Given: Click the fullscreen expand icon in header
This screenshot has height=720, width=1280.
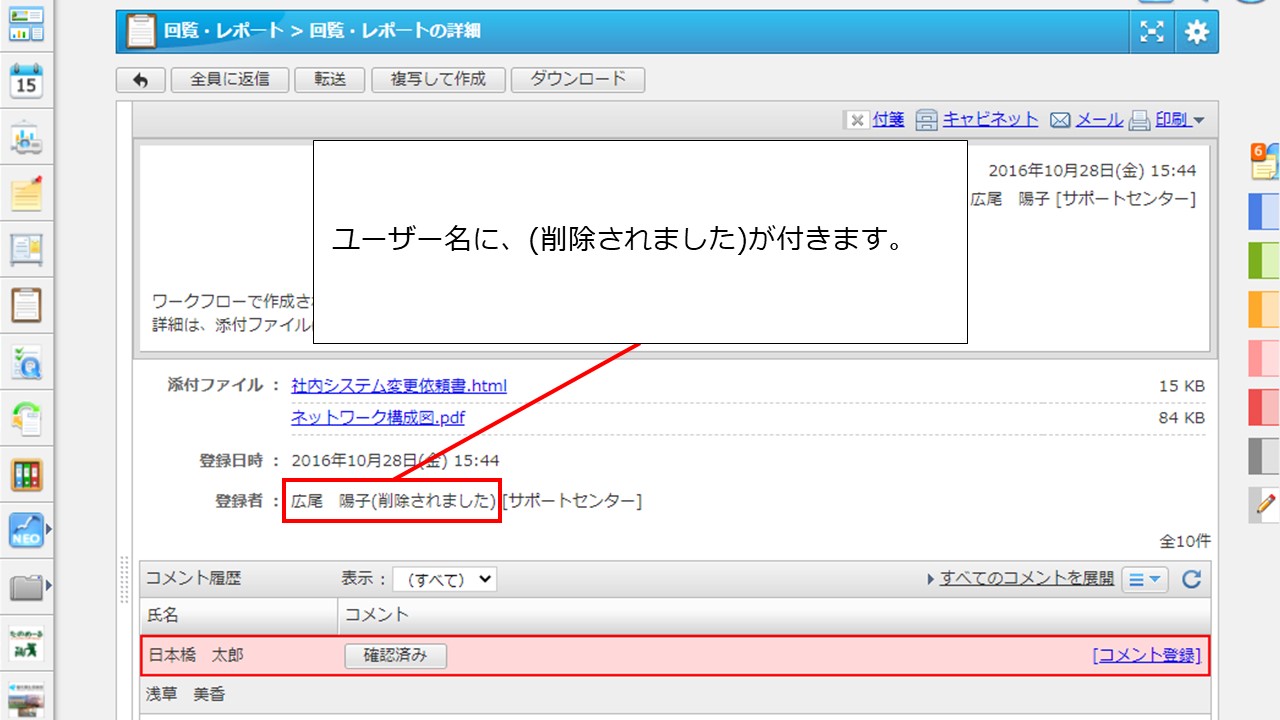Looking at the screenshot, I should click(1153, 32).
